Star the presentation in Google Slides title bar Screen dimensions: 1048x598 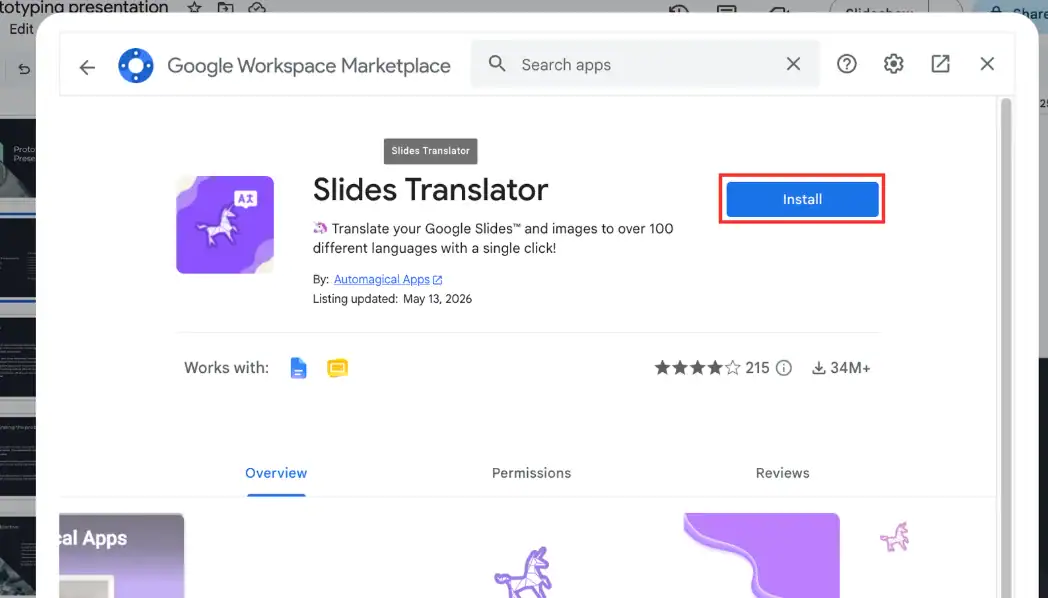pos(194,7)
